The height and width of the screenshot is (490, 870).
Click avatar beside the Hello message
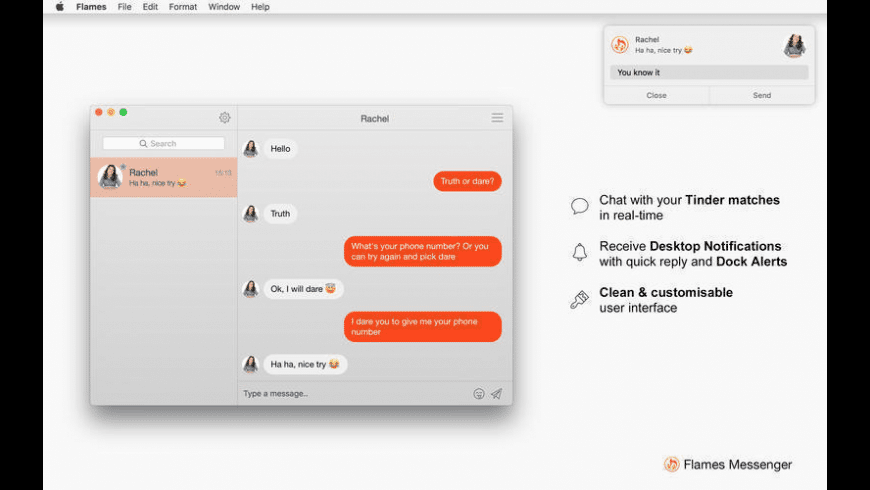click(251, 149)
